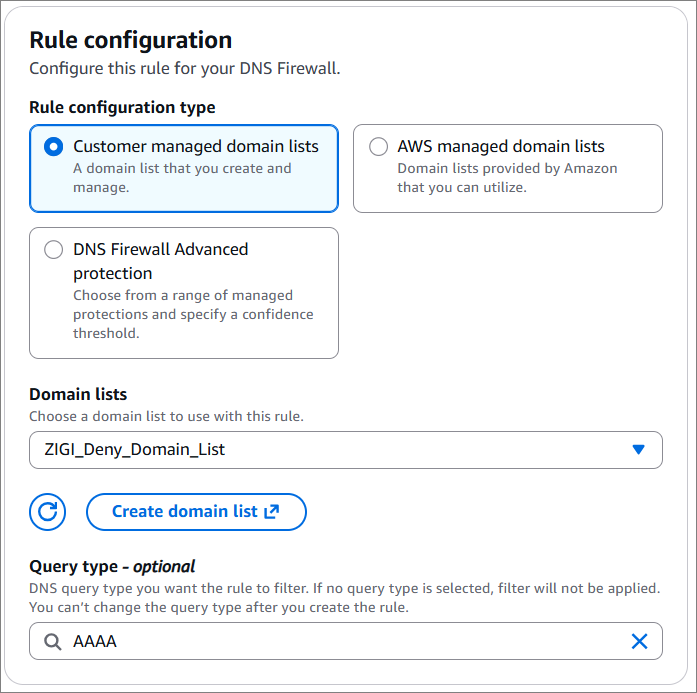The height and width of the screenshot is (693, 697).
Task: Click the Rule configuration heading
Action: pyautogui.click(x=131, y=40)
